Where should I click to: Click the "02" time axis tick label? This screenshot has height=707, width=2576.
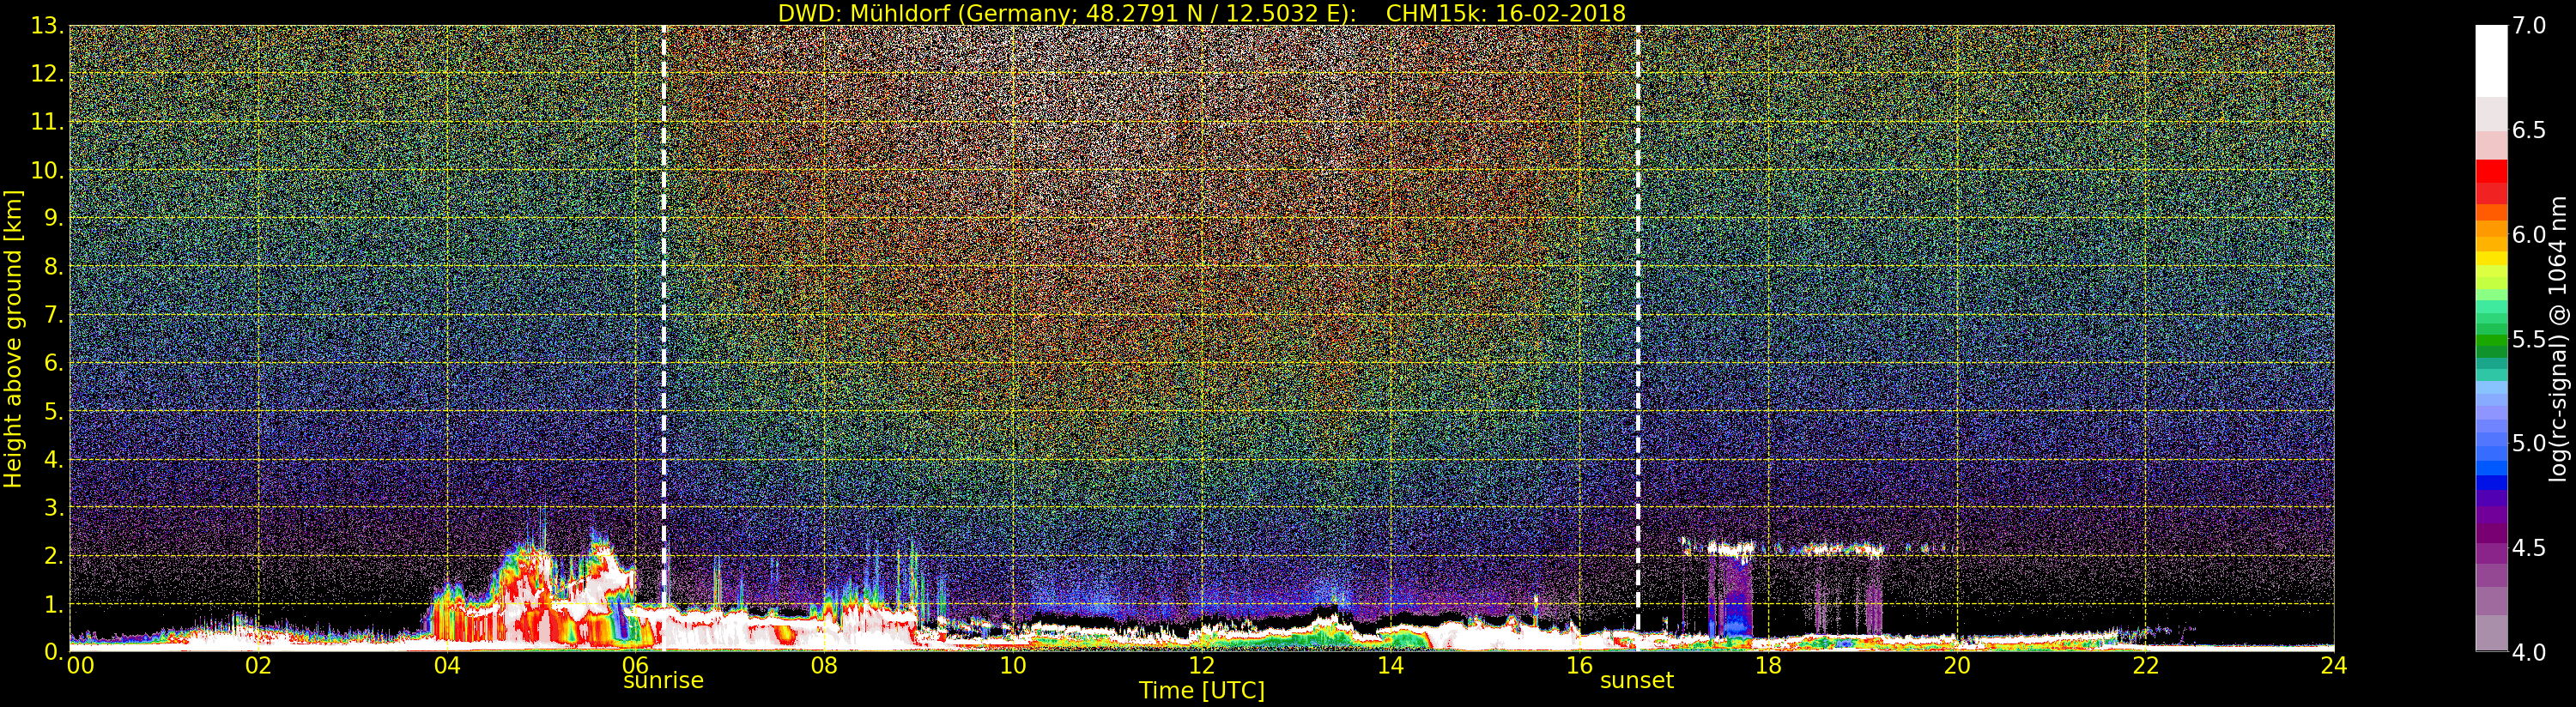click(258, 665)
